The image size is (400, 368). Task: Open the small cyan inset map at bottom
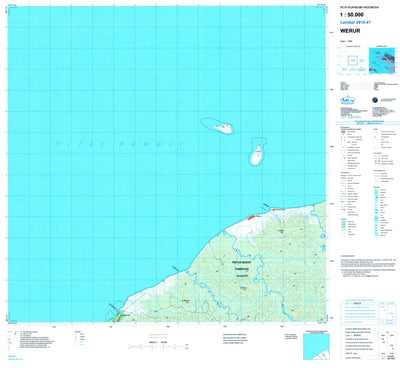tap(316, 347)
